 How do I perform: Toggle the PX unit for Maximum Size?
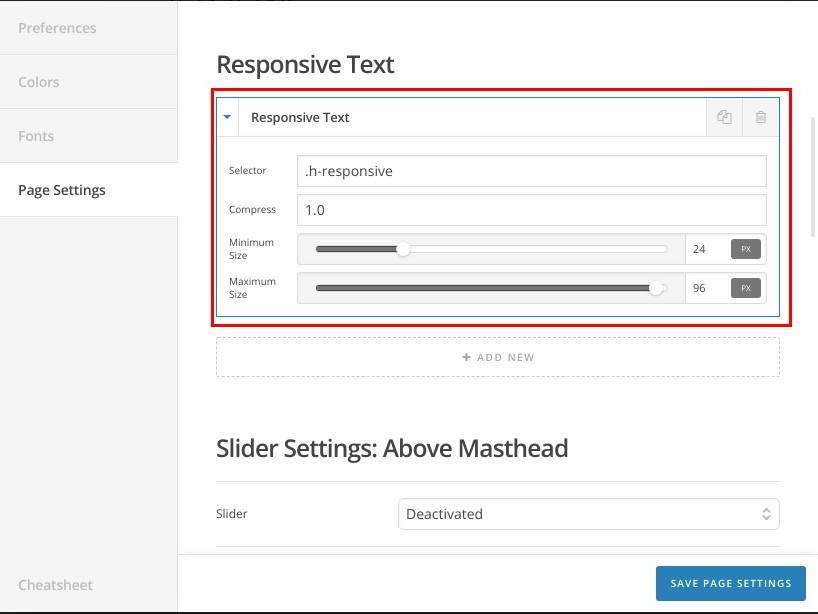pyautogui.click(x=745, y=288)
